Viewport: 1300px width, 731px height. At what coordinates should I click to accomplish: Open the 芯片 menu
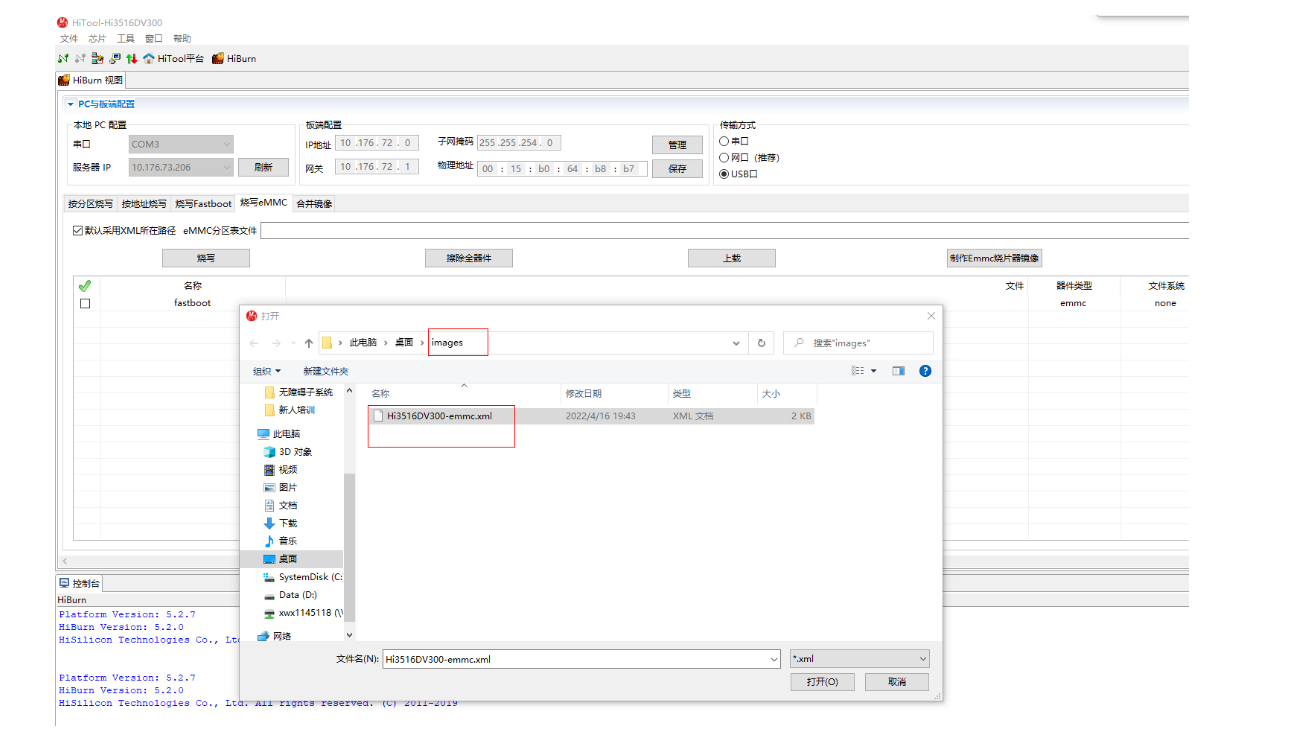tap(97, 38)
